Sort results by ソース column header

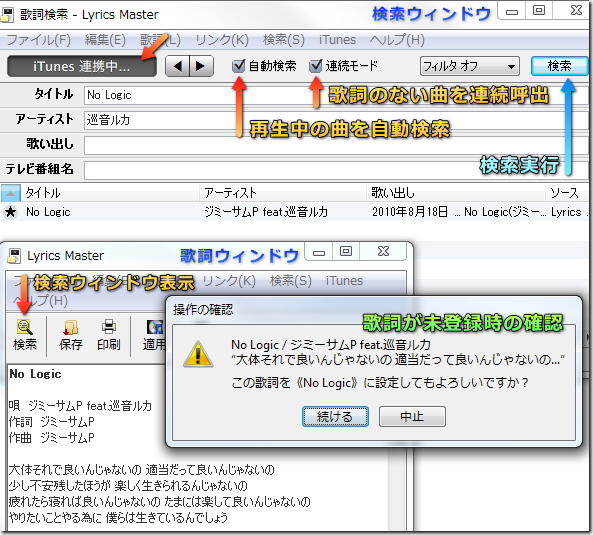click(567, 193)
